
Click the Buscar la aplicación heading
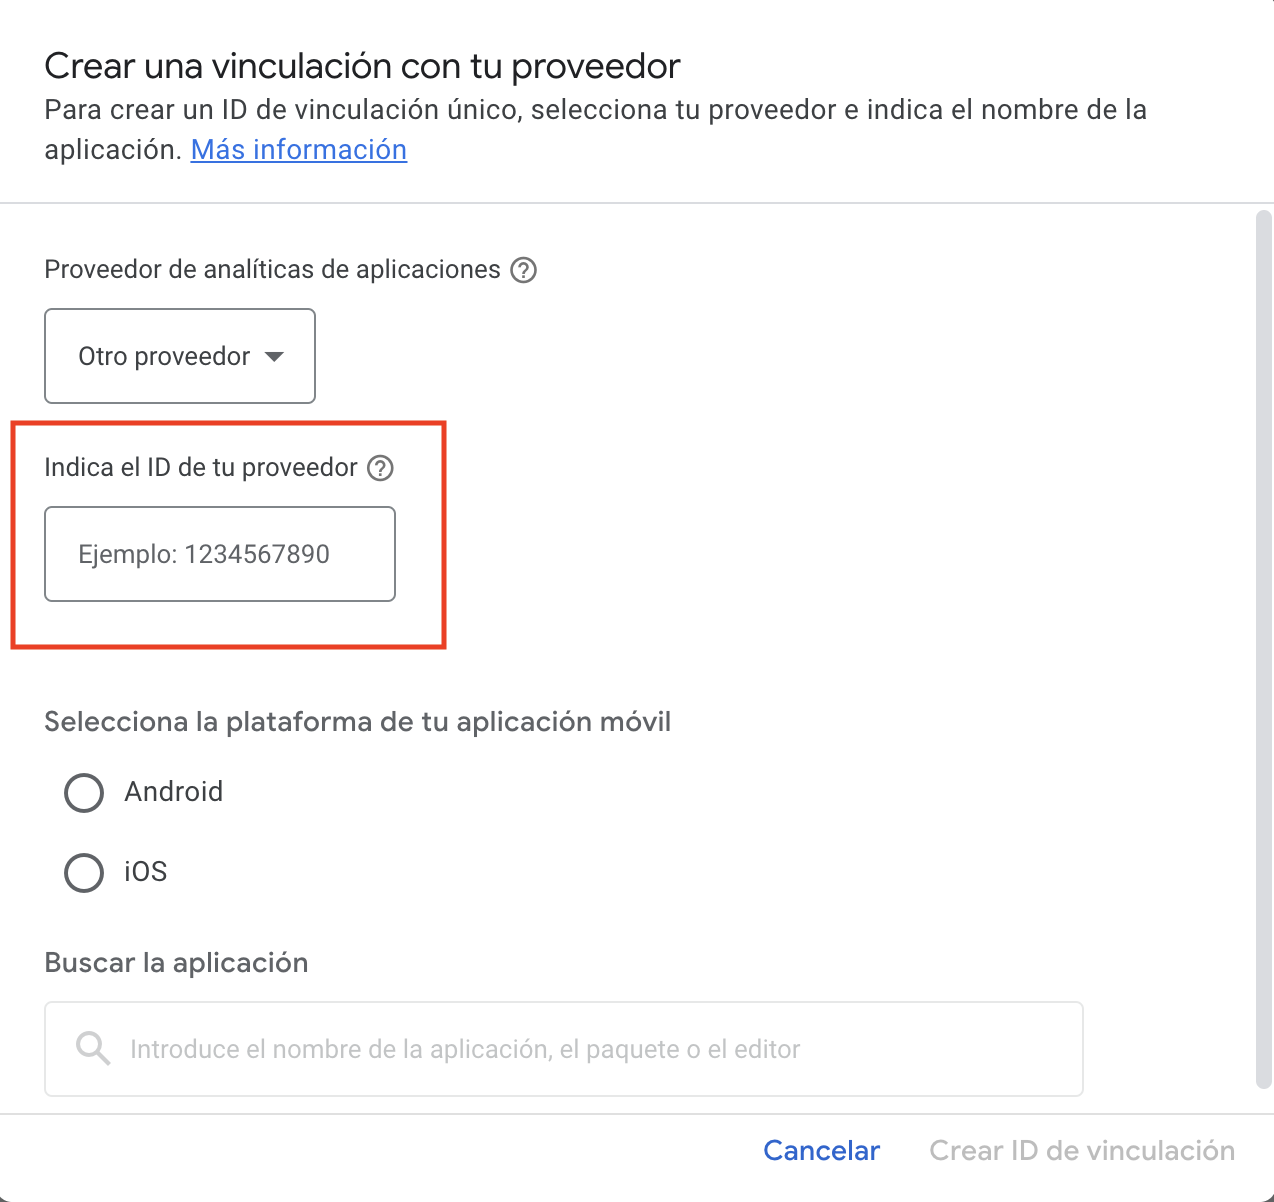(176, 963)
